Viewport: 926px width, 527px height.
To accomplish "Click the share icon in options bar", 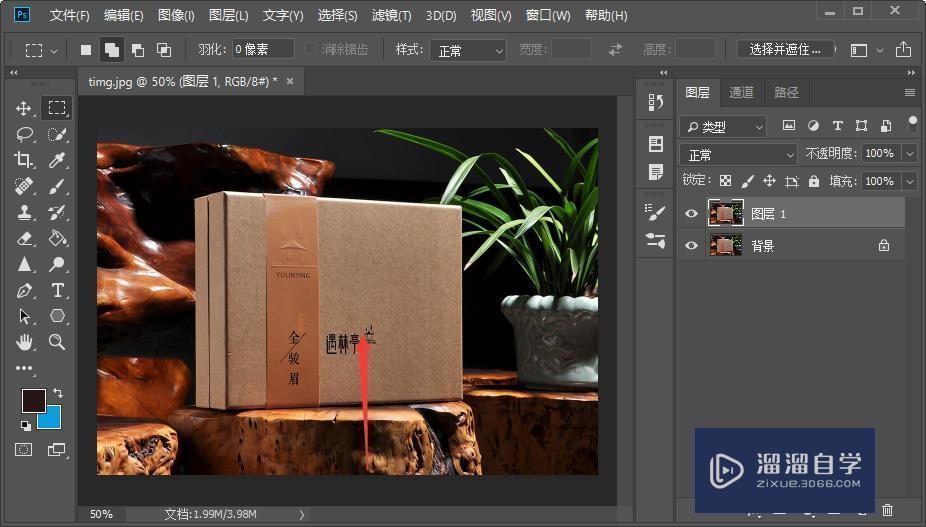I will (903, 50).
